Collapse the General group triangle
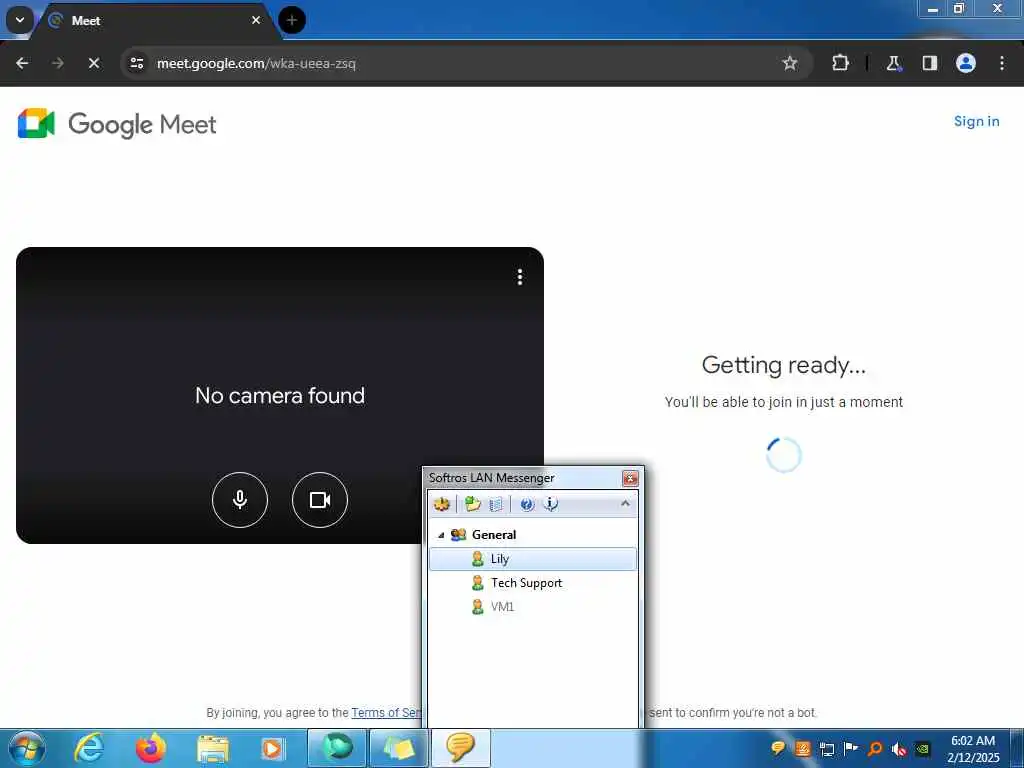This screenshot has width=1024, height=768. (441, 535)
